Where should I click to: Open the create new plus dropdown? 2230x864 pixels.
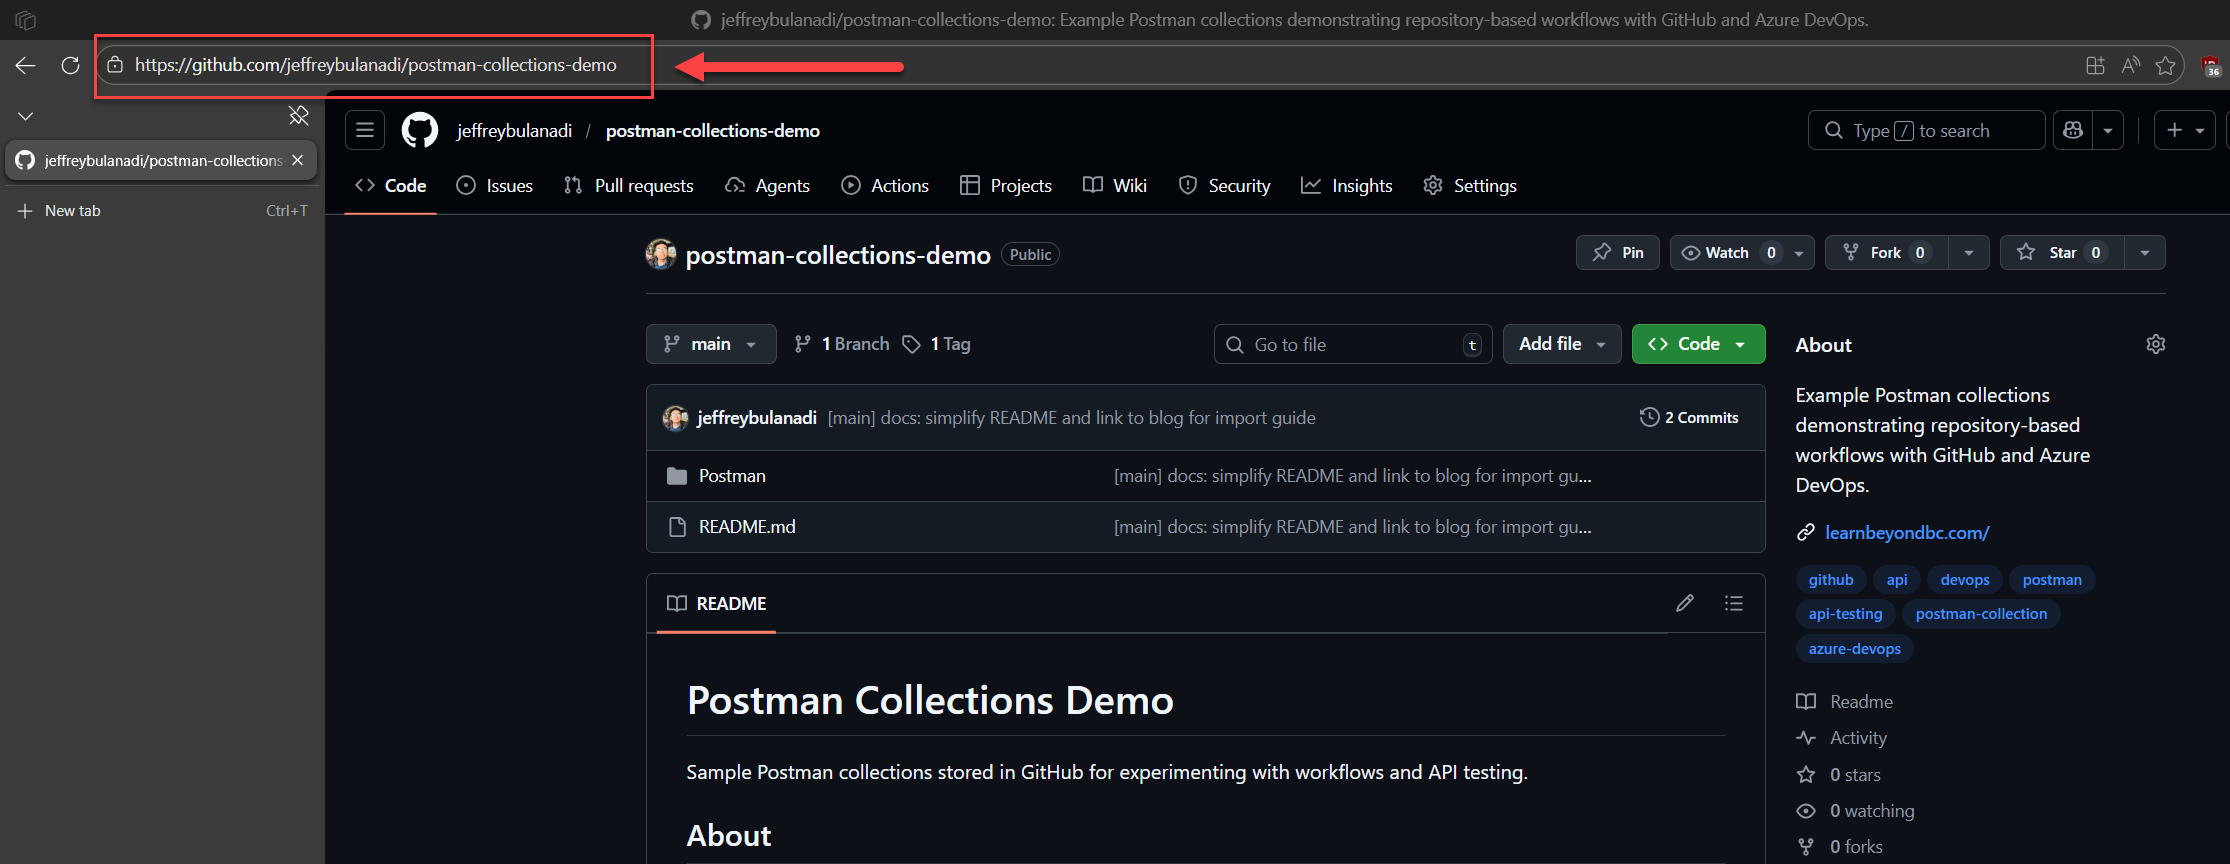pos(2185,131)
